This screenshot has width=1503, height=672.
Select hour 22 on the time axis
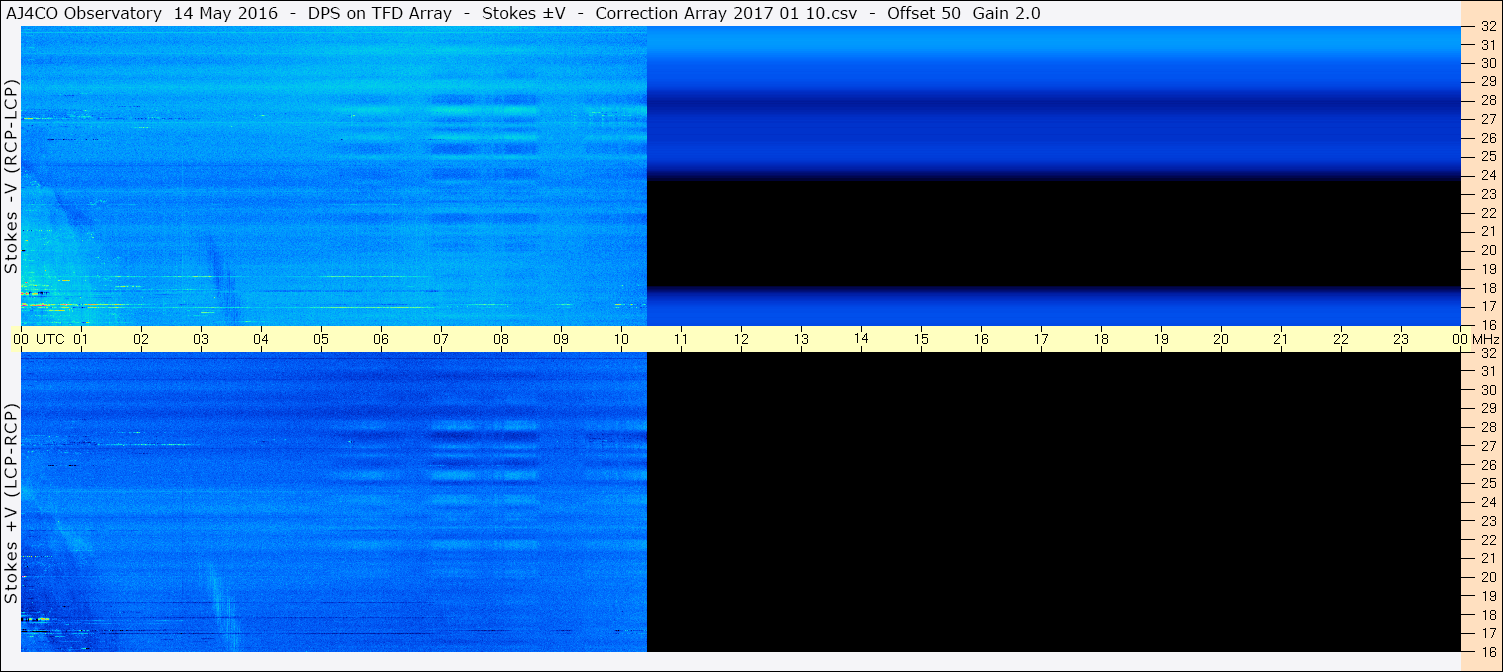(1341, 339)
